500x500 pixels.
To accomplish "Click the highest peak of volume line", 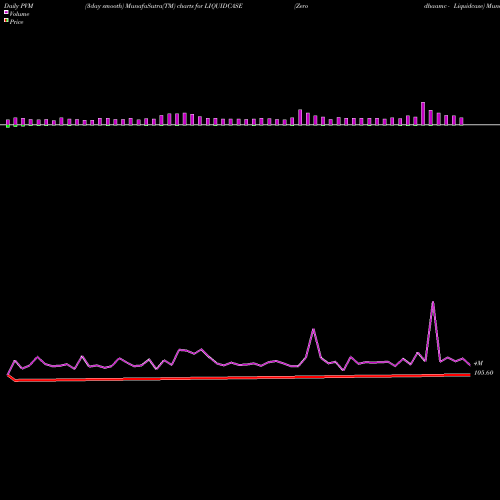I will click(x=433, y=302).
